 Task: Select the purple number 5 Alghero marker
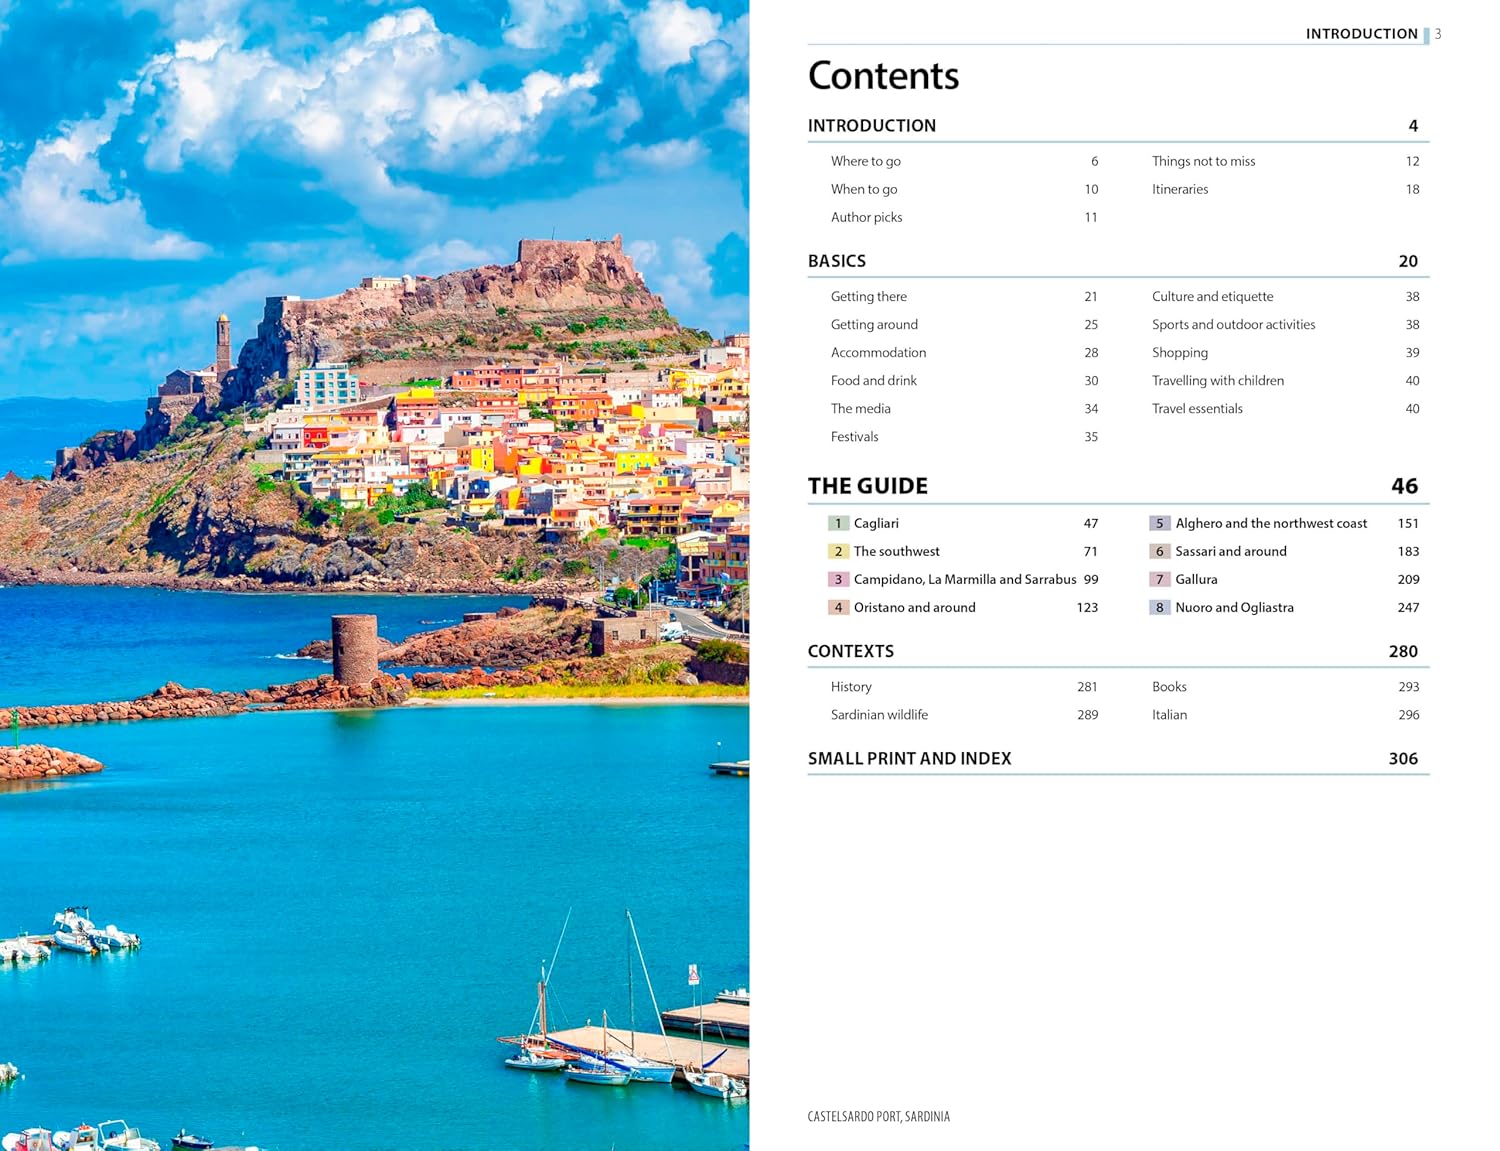pyautogui.click(x=1159, y=523)
